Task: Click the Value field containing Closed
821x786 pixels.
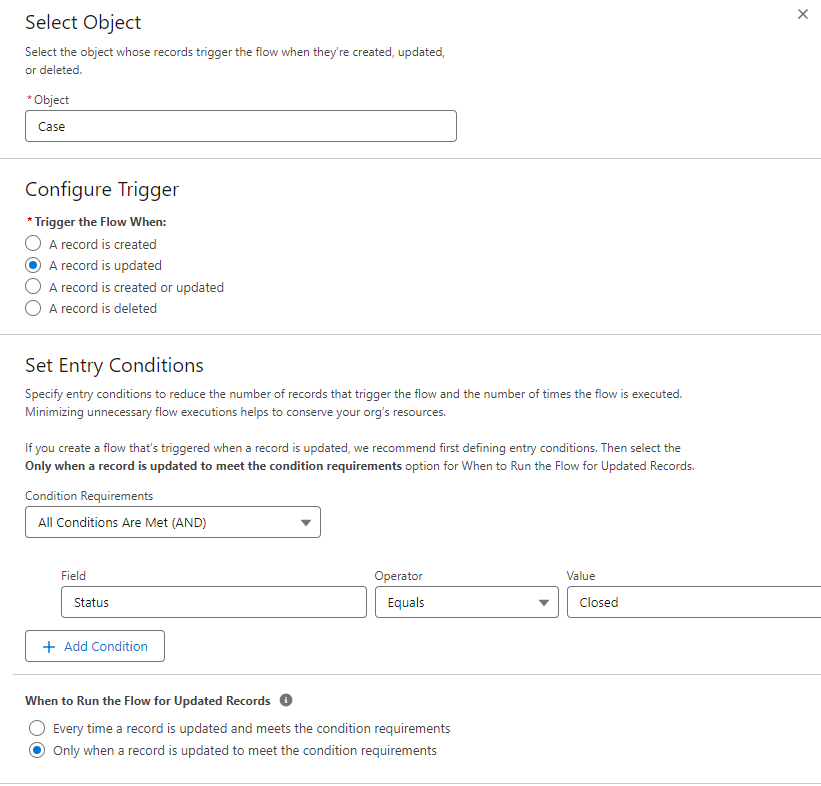Action: coord(690,603)
